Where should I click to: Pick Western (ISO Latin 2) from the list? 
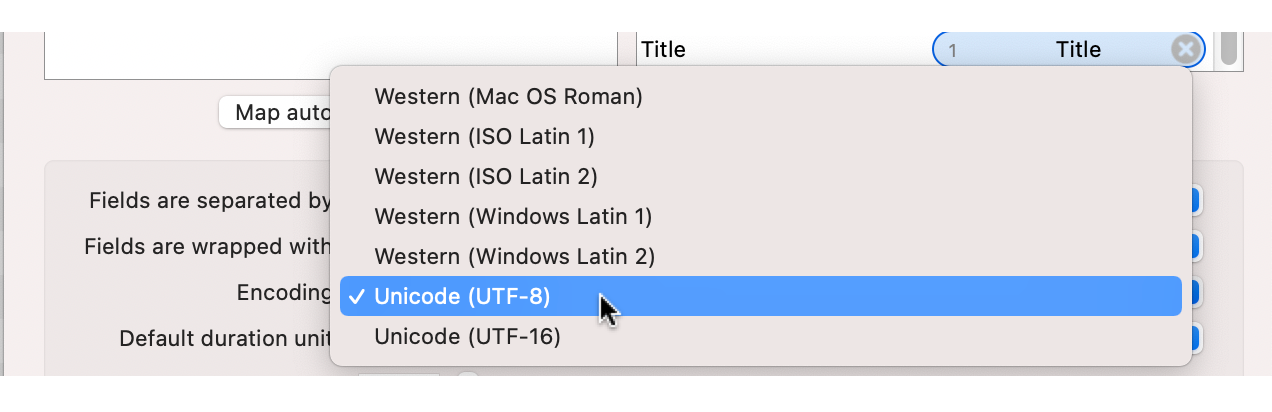pos(485,177)
